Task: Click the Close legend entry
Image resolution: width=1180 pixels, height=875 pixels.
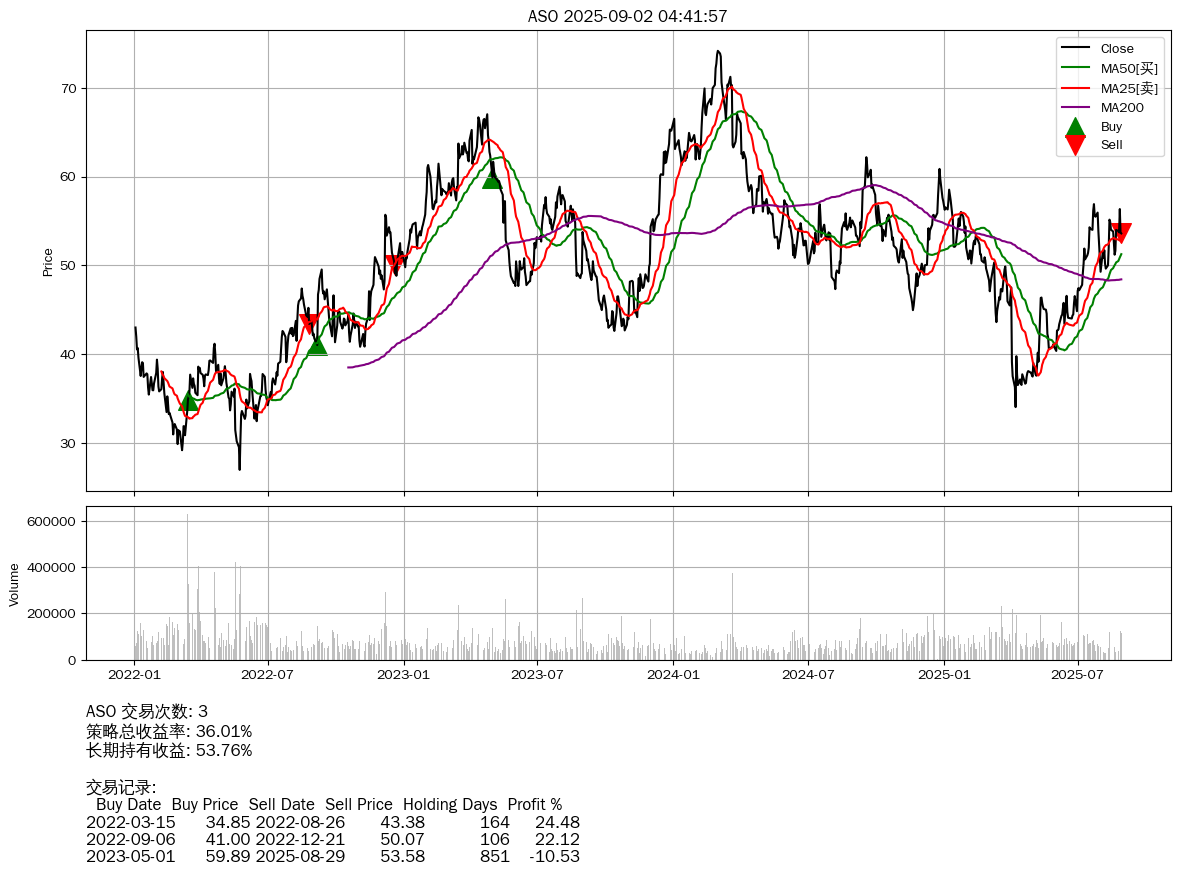Action: pyautogui.click(x=1117, y=48)
